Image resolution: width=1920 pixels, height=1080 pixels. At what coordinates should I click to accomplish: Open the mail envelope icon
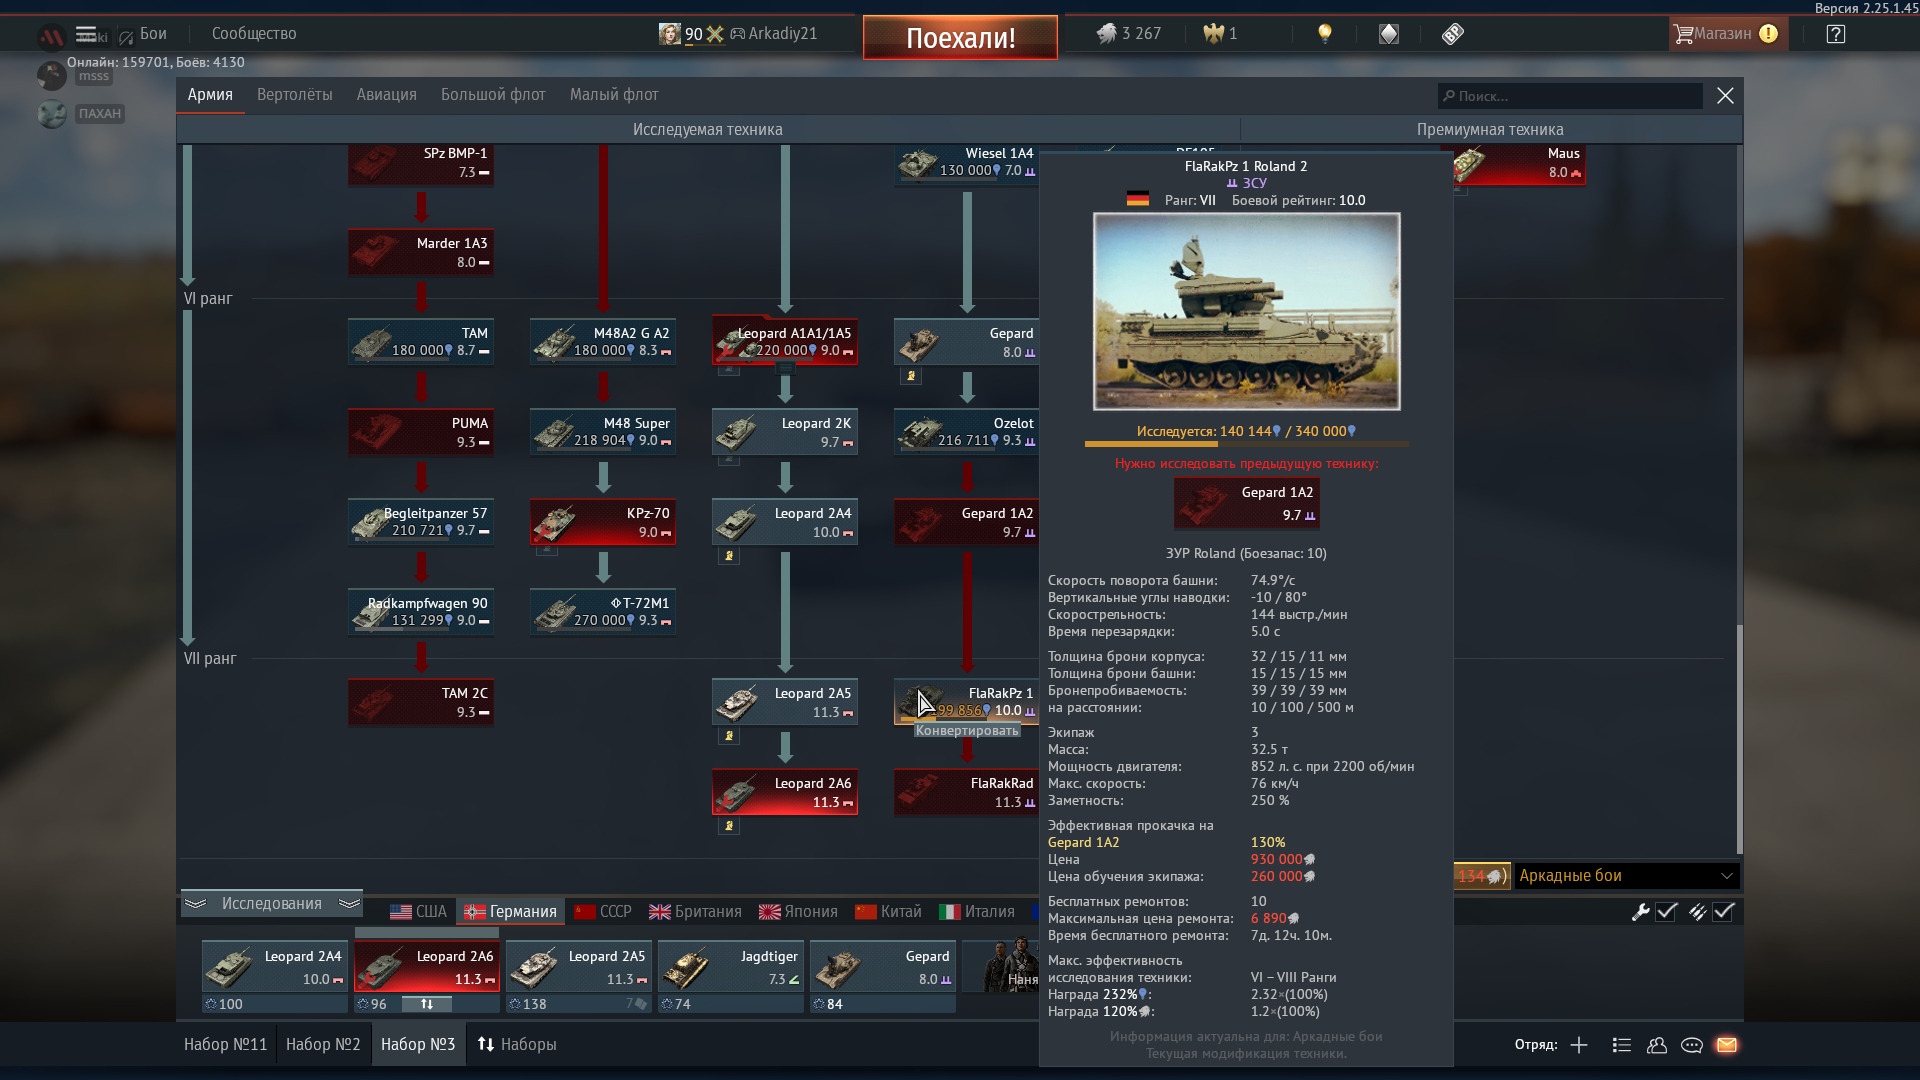(1727, 1045)
